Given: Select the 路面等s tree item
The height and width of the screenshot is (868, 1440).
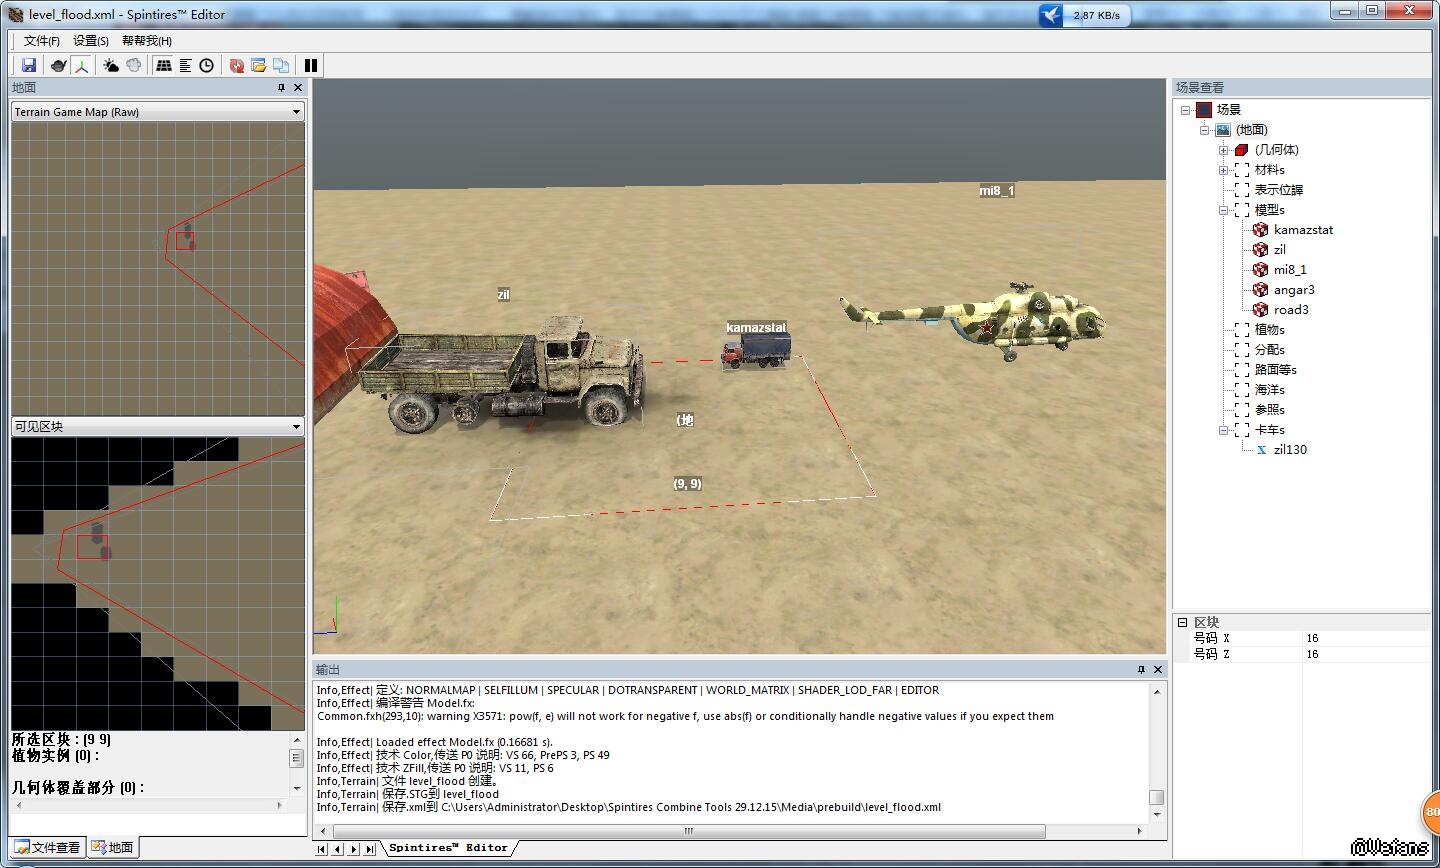Looking at the screenshot, I should pyautogui.click(x=1276, y=370).
